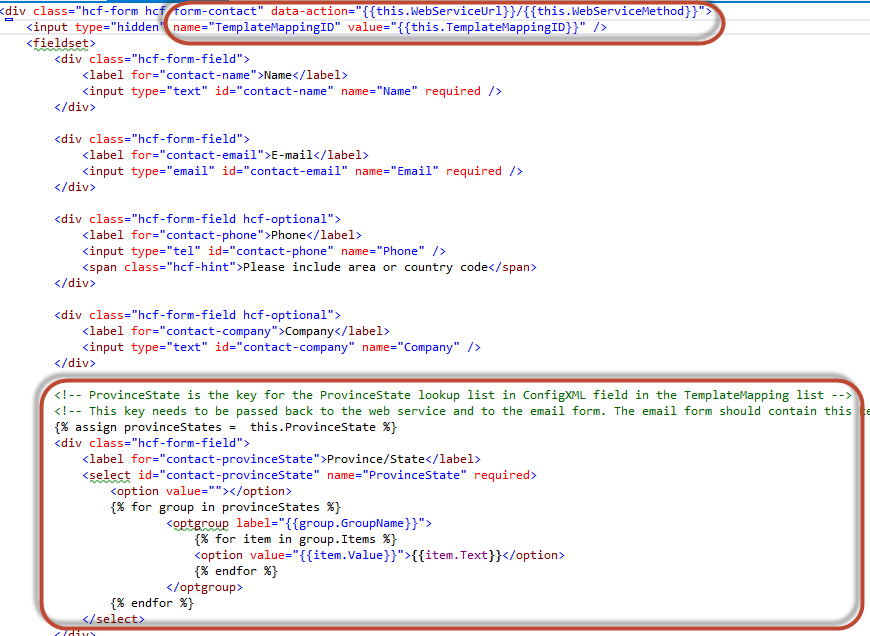Click id="contact-provinceState" on the select
Image resolution: width=870 pixels, height=636 pixels.
[229, 475]
